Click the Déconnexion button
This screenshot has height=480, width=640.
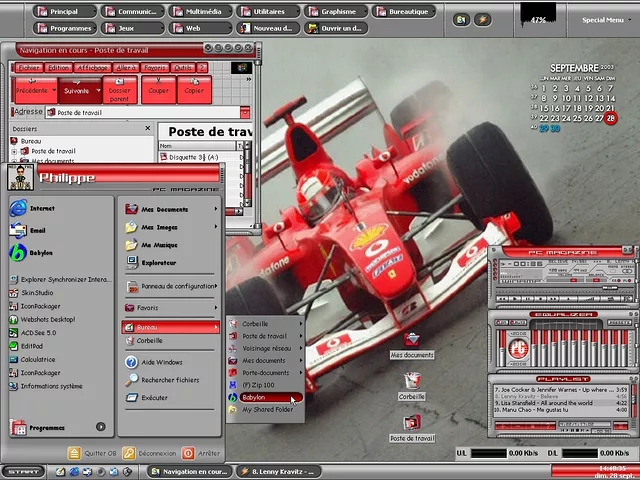[150, 453]
